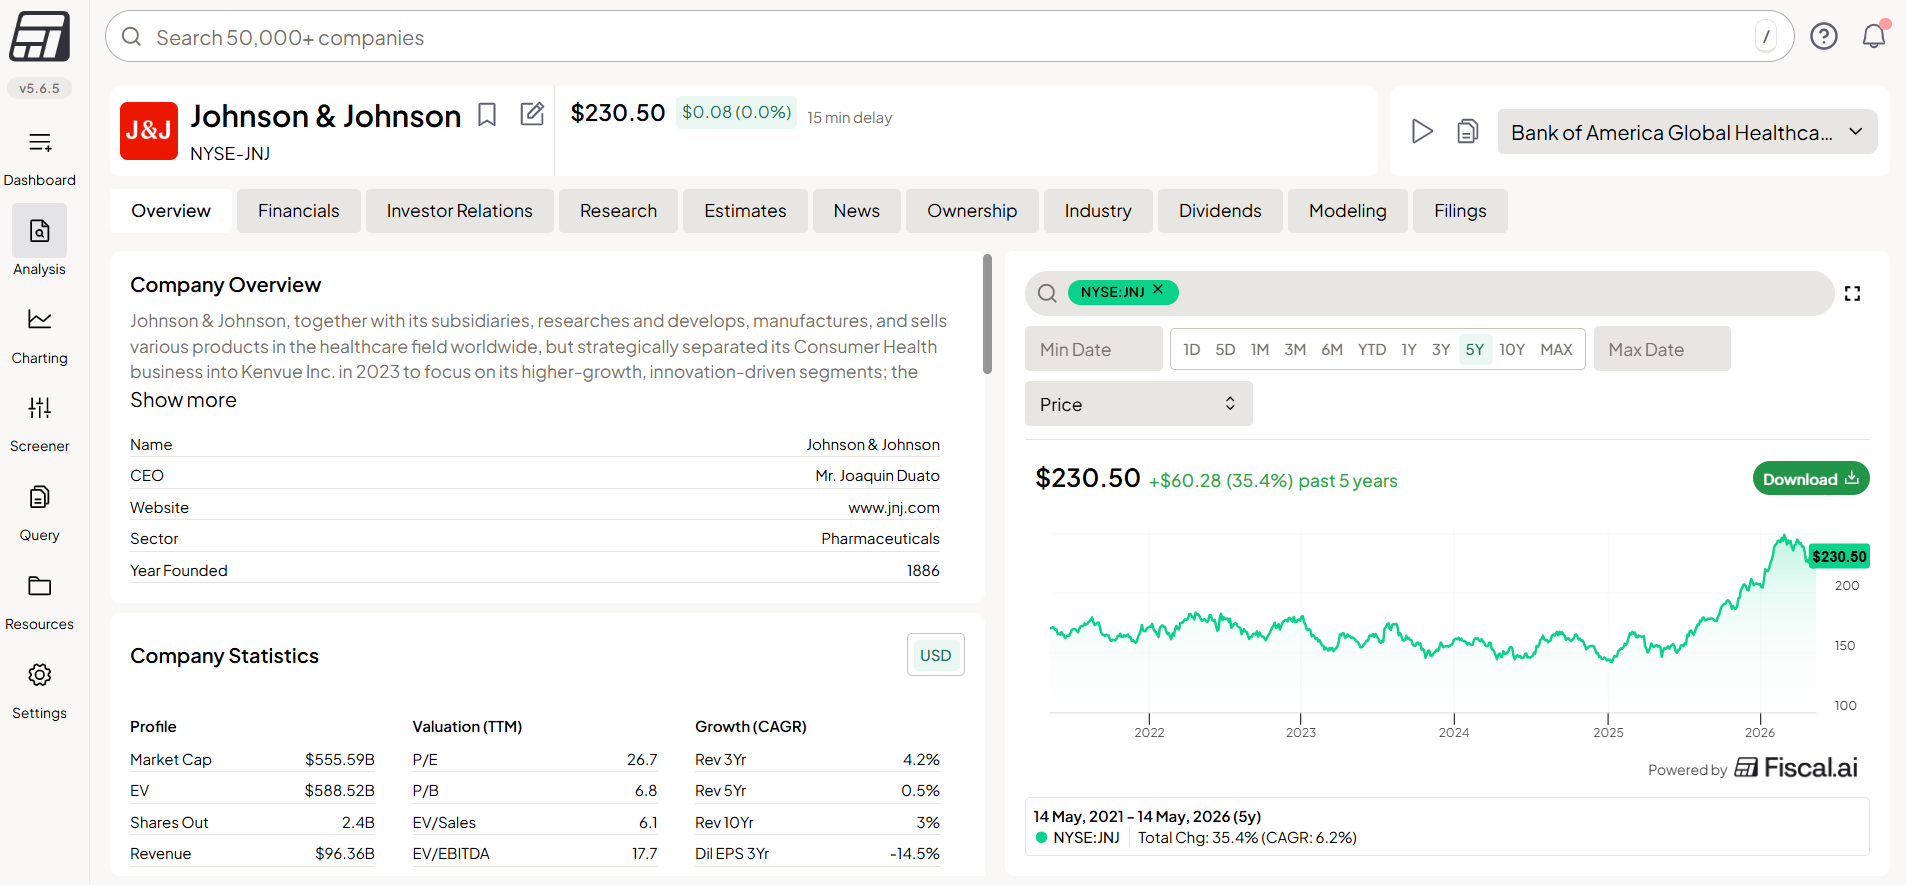
Task: Click the slash shortcut key hint
Action: point(1766,37)
